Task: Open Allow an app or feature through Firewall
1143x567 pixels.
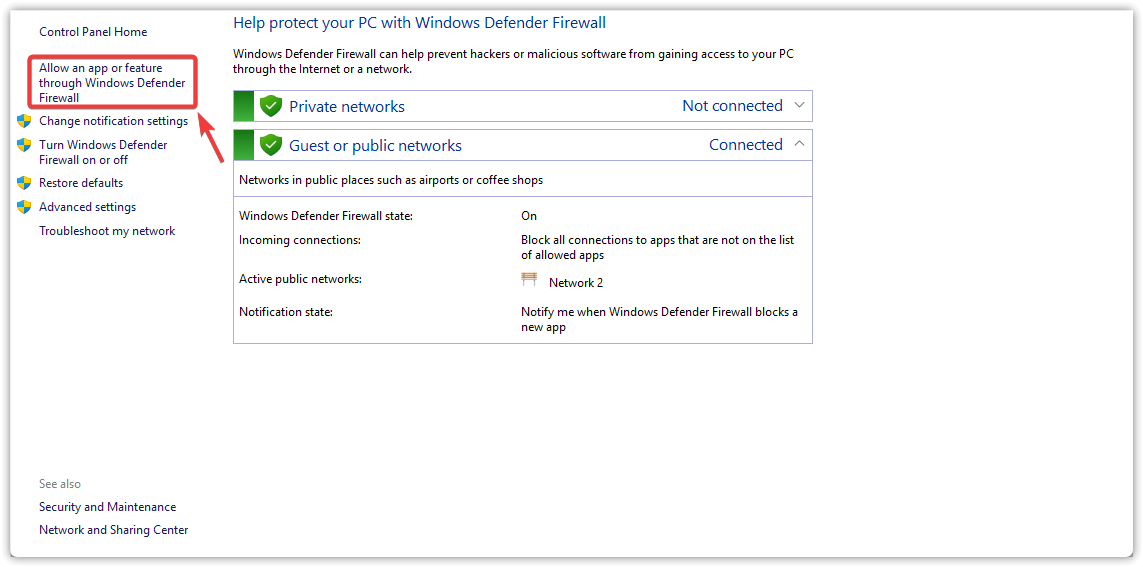Action: point(111,83)
